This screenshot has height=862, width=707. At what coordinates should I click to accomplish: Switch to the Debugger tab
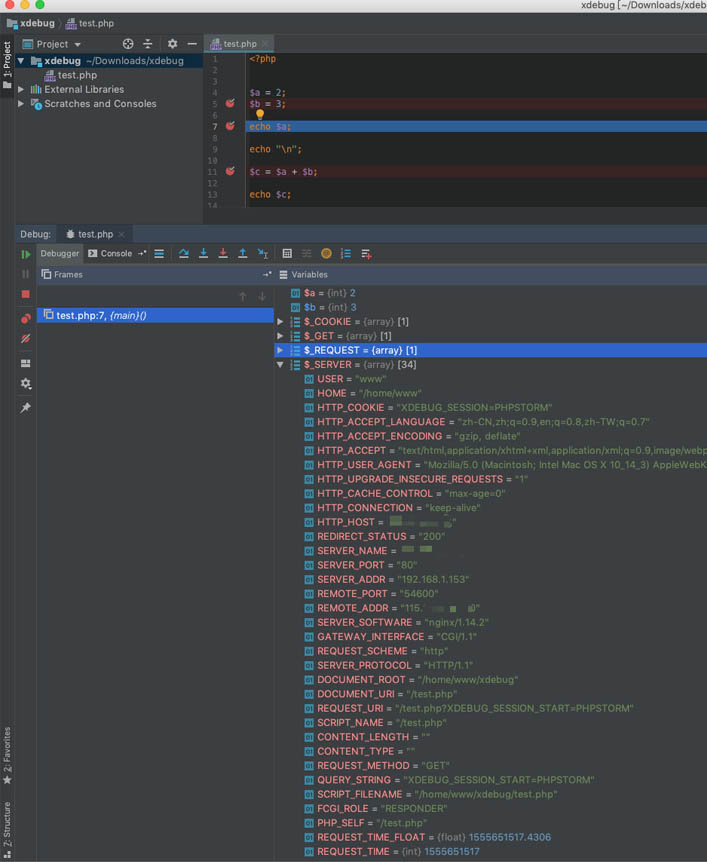click(x=59, y=253)
